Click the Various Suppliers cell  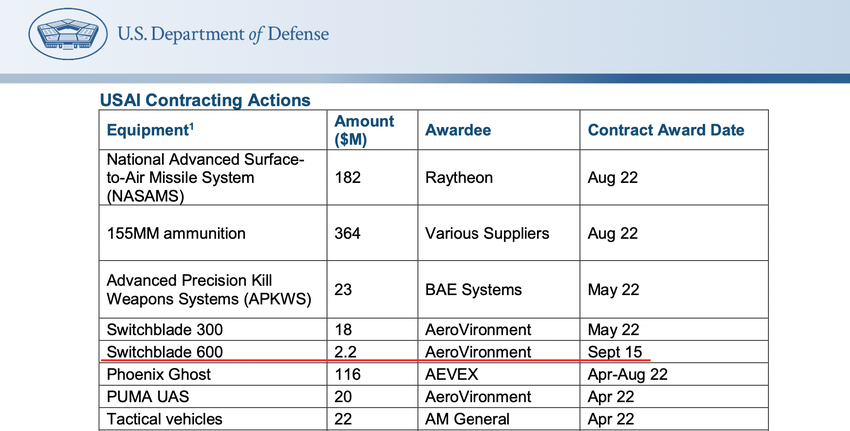487,233
